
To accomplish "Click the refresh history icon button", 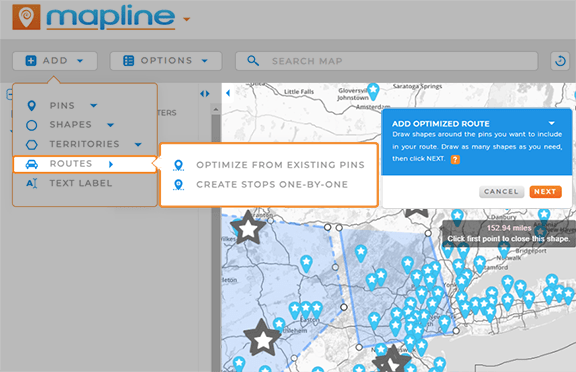I will click(560, 61).
